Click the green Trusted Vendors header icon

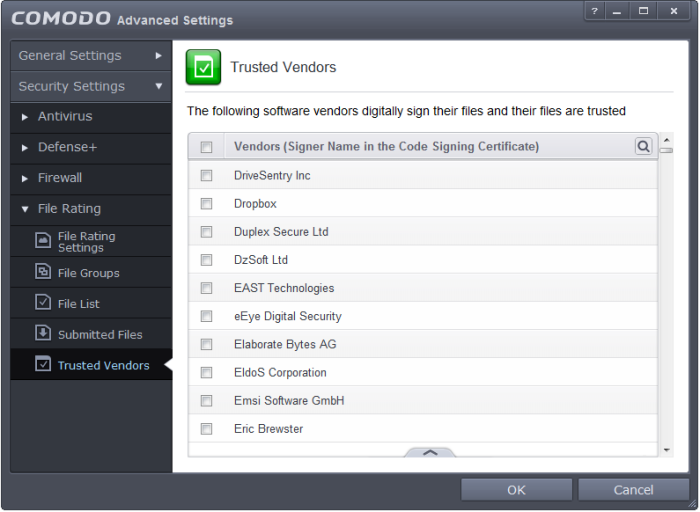(203, 67)
